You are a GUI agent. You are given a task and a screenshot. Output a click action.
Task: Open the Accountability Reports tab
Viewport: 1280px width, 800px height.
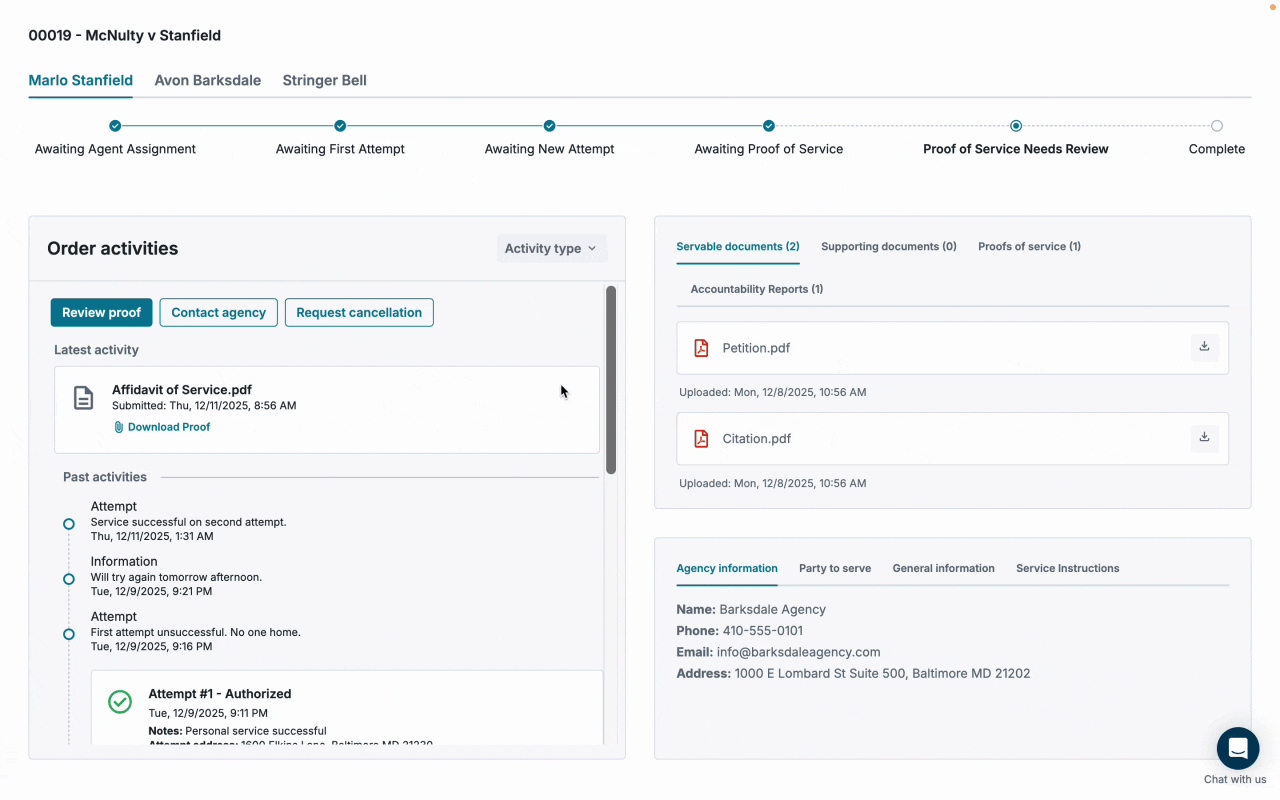click(x=756, y=289)
